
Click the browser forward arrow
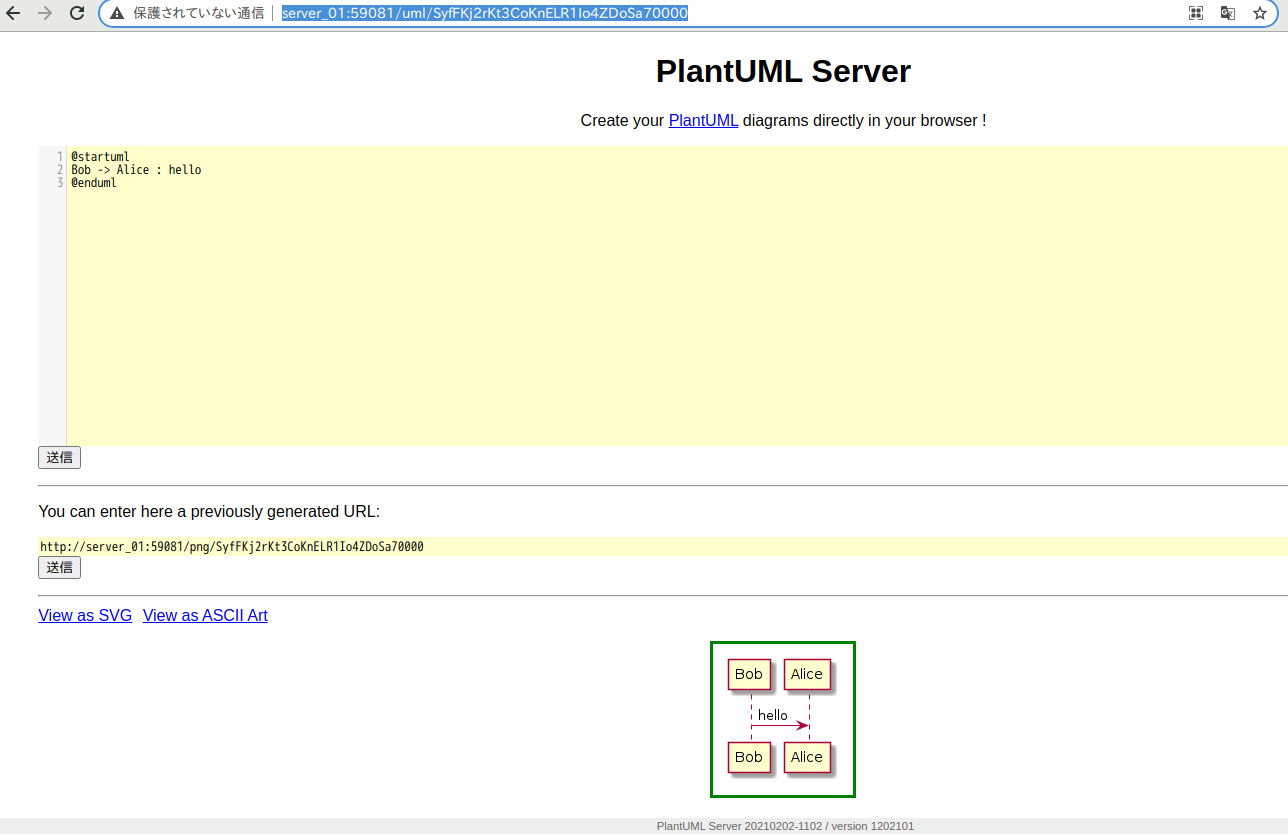click(x=45, y=13)
